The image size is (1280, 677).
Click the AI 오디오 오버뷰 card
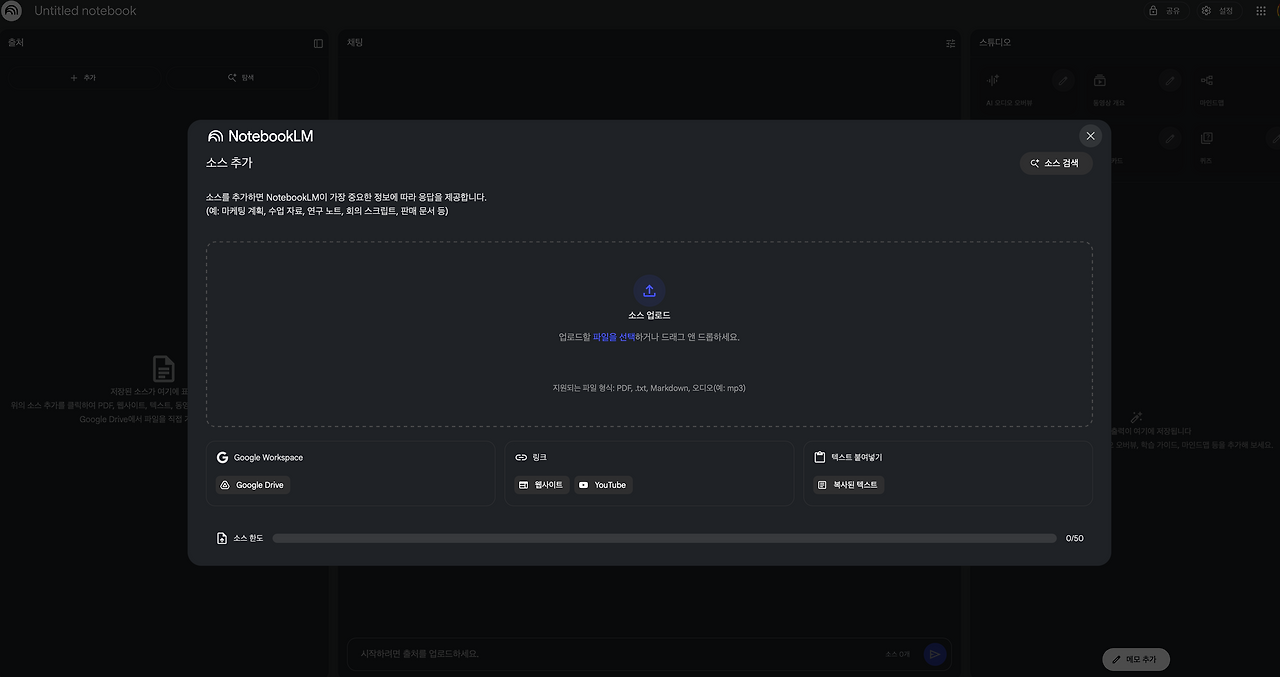click(x=1029, y=90)
